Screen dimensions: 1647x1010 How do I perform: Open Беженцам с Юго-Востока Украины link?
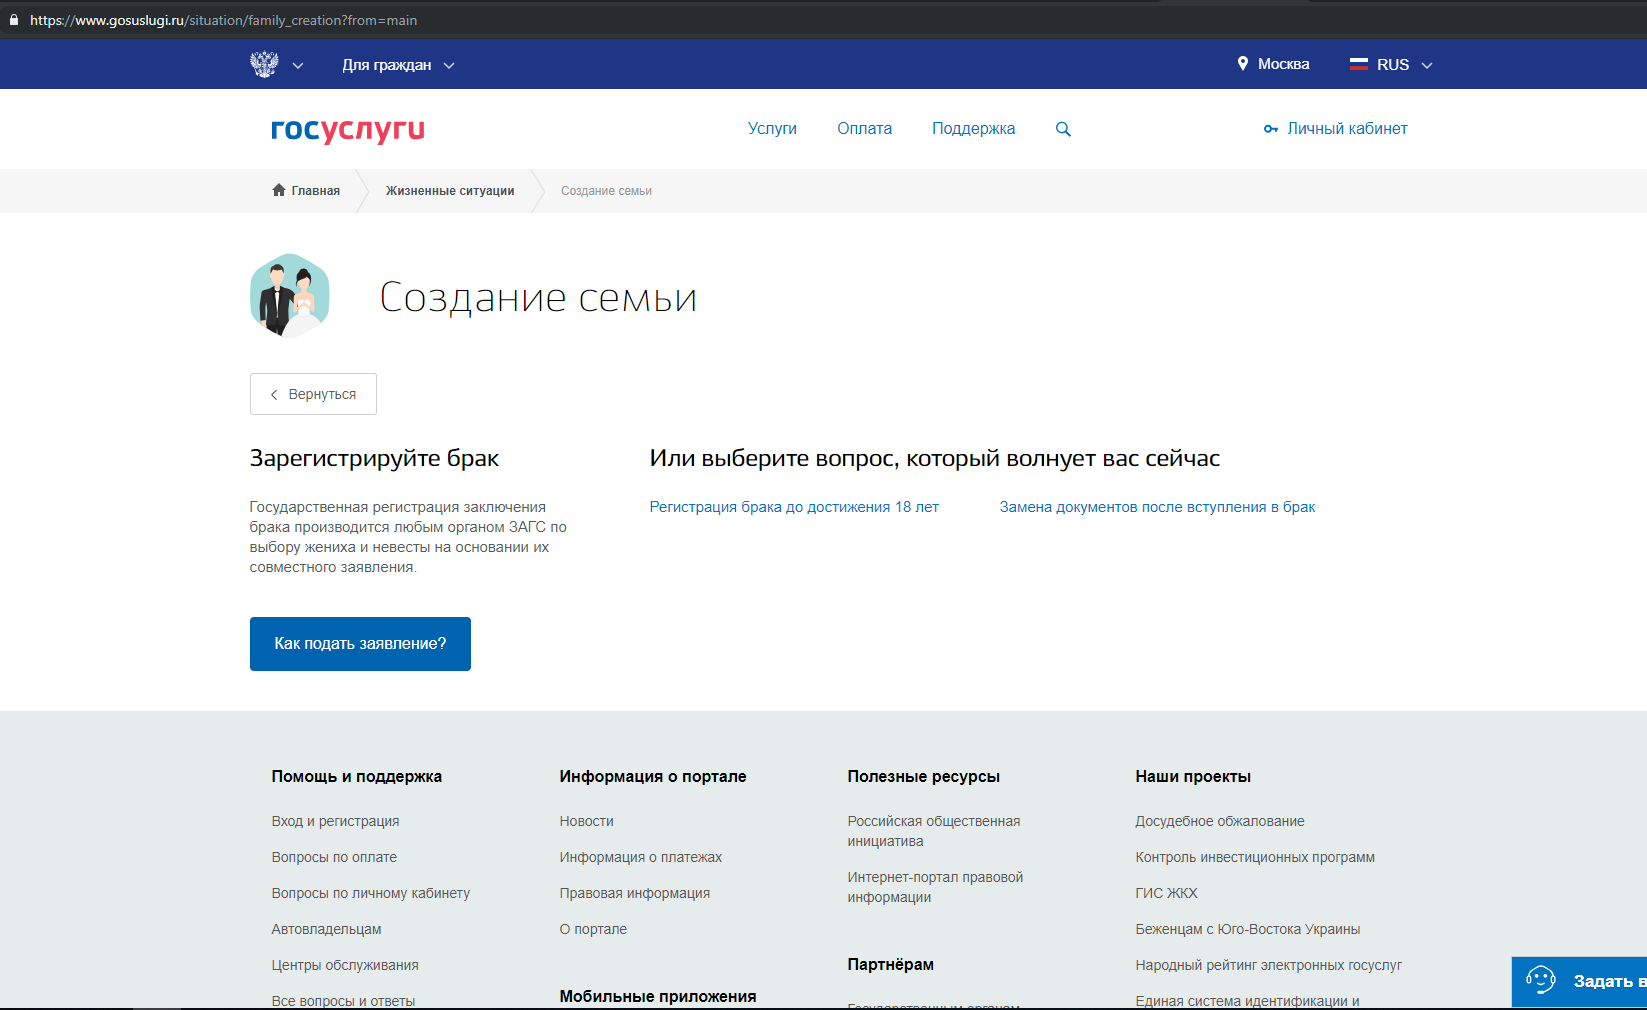[1248, 929]
